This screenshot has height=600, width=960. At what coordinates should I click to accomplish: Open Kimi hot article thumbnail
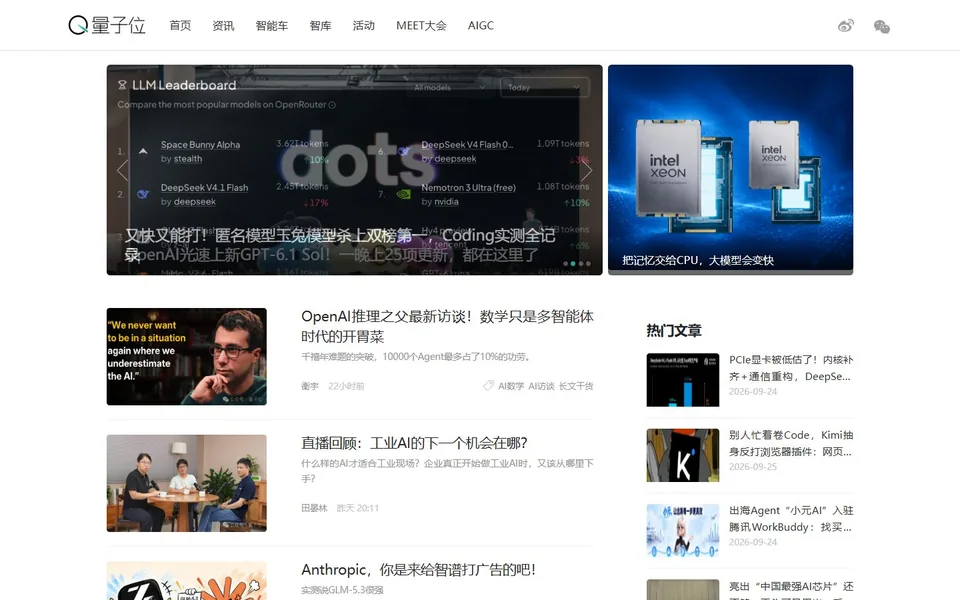[683, 455]
